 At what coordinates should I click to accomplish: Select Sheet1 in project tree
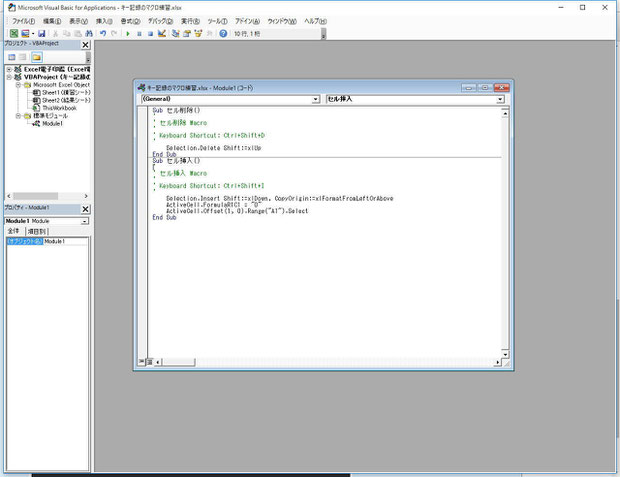tap(62, 93)
